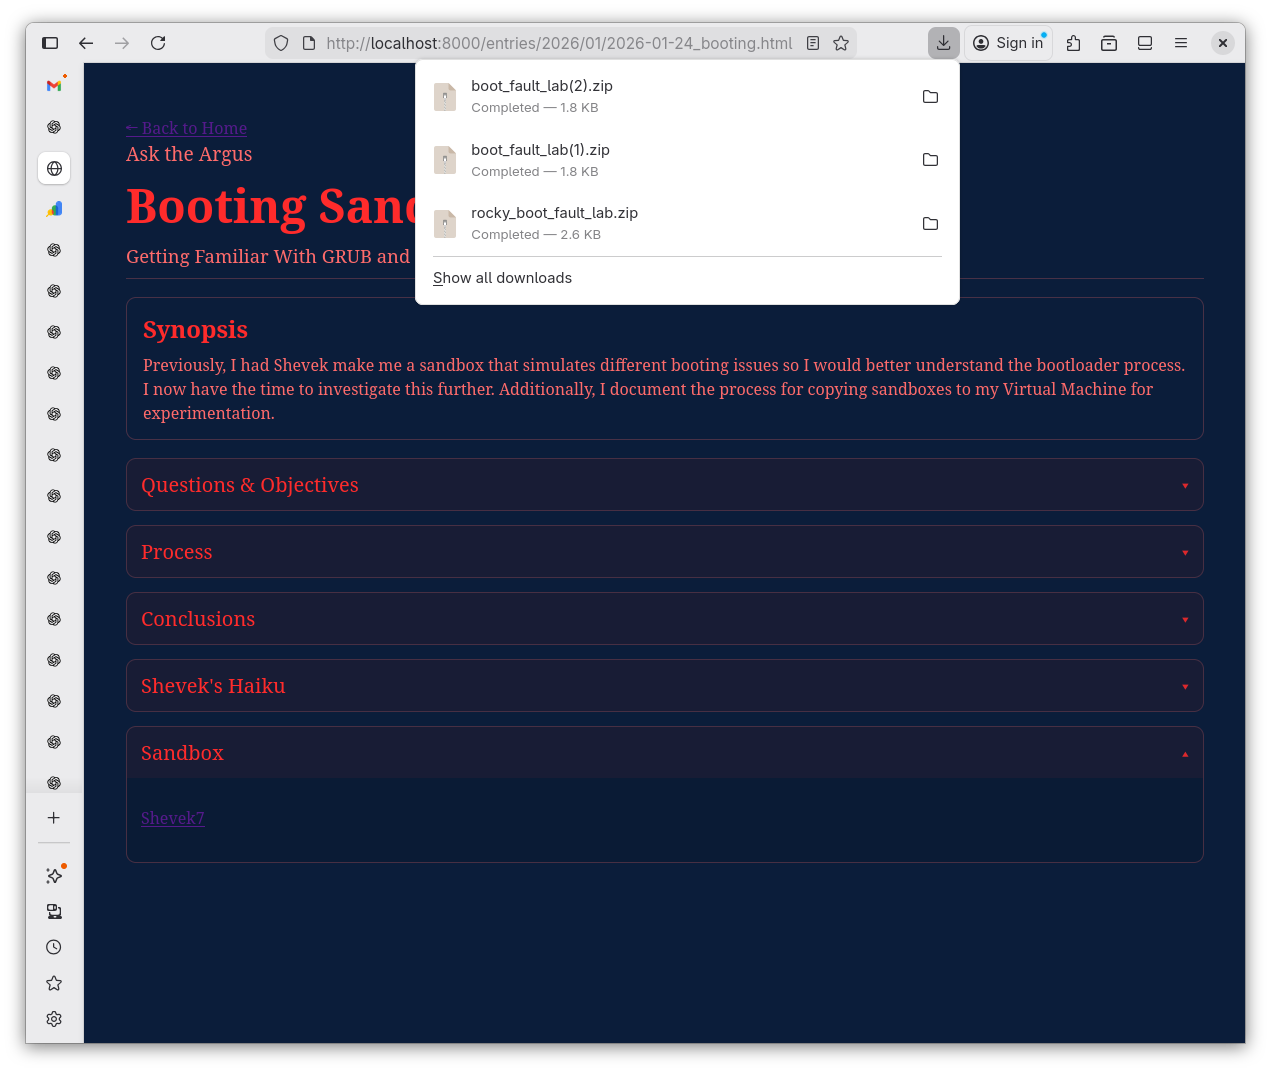The image size is (1271, 1072).
Task: Follow the Shevek7 link
Action: click(173, 818)
